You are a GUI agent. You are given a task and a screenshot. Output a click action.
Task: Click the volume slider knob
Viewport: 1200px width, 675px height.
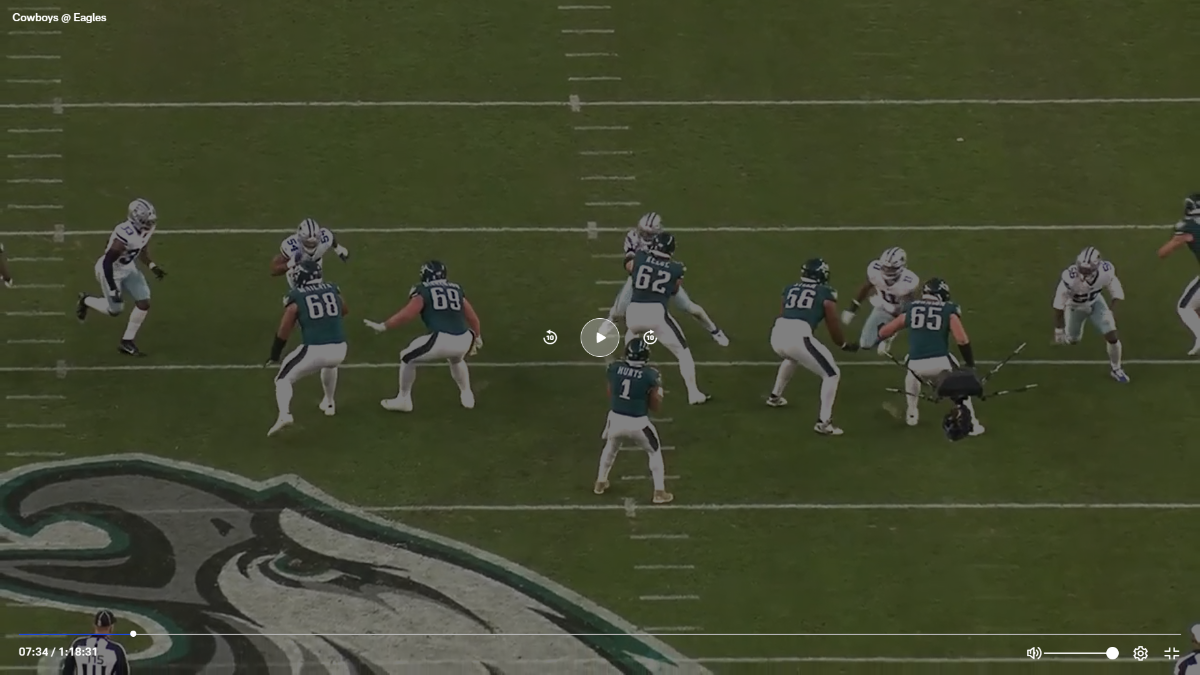click(1112, 653)
